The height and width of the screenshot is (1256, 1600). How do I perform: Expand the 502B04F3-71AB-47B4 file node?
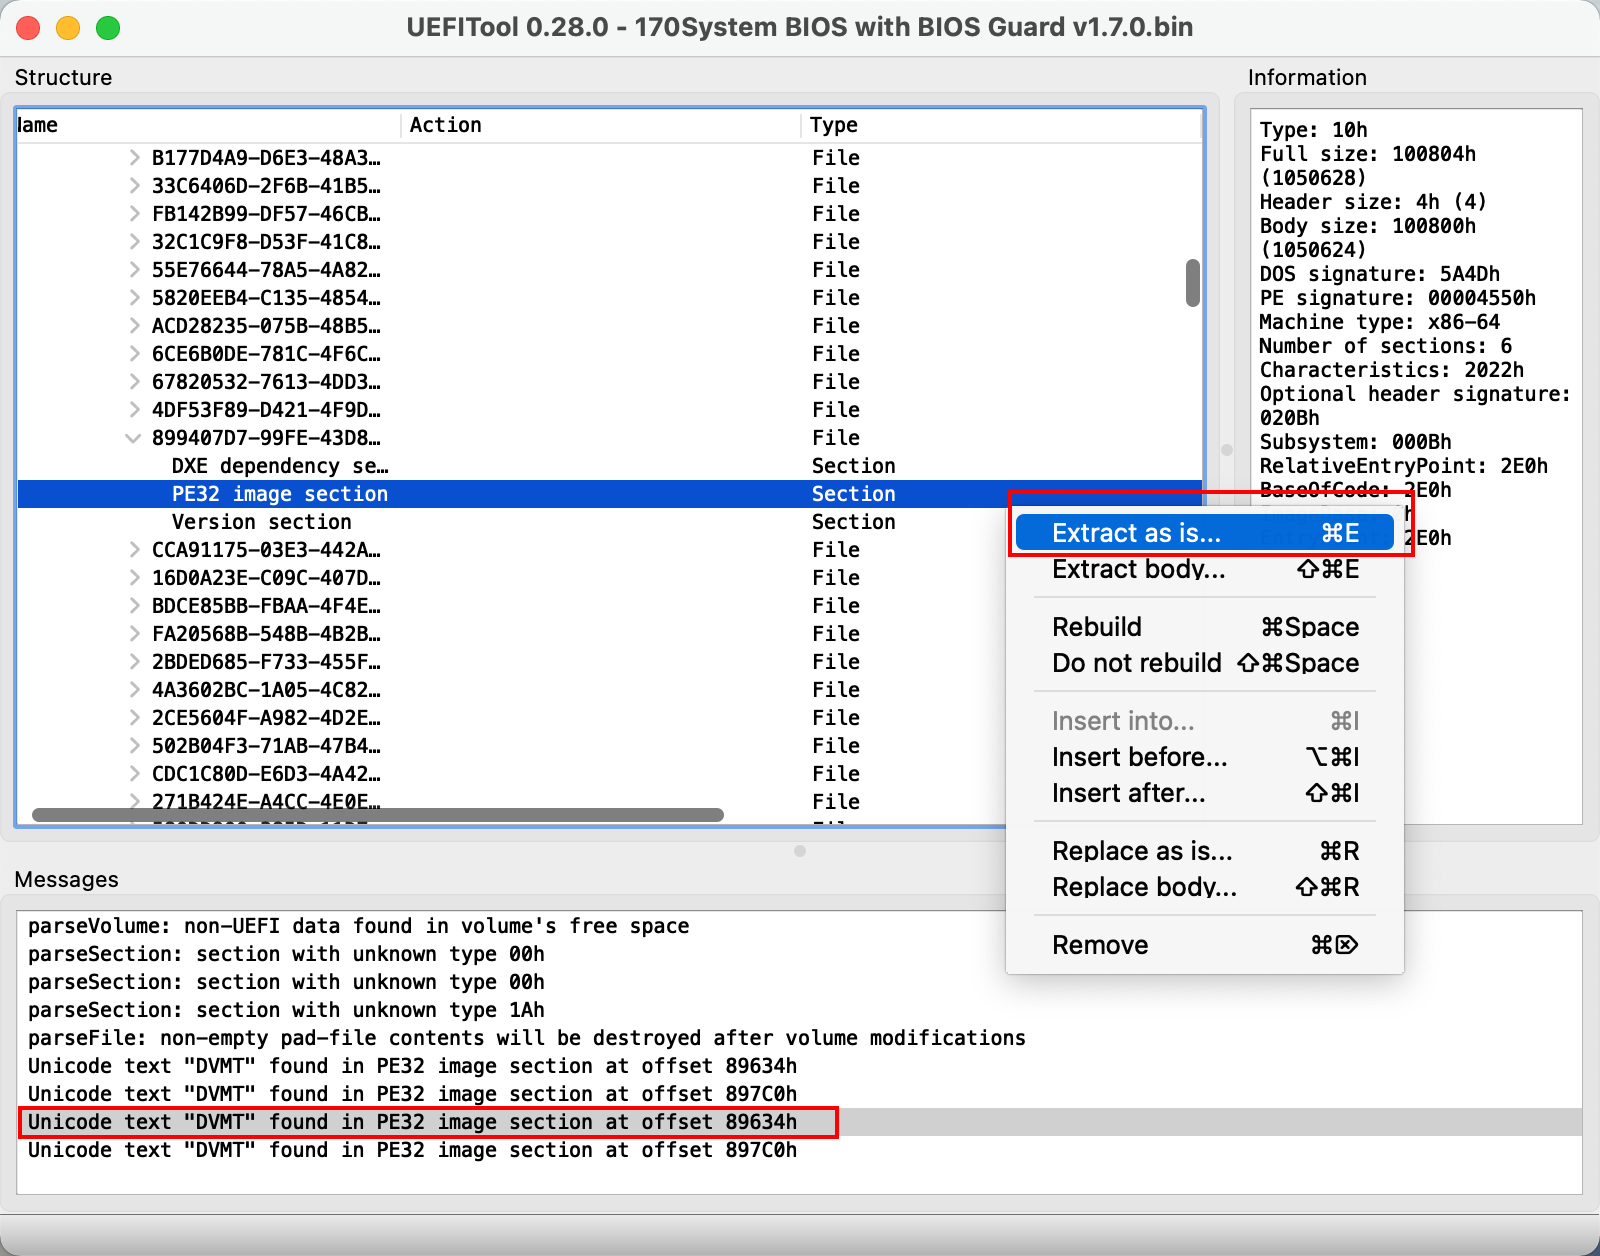click(x=134, y=746)
